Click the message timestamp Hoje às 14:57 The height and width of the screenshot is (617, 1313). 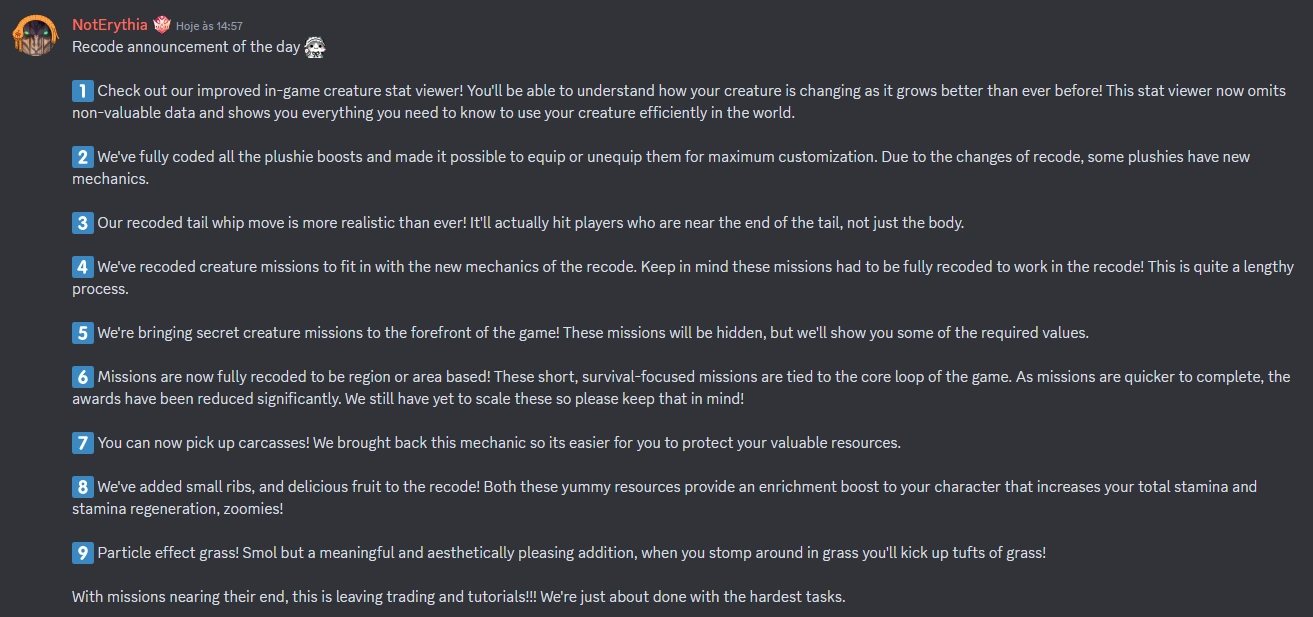click(x=210, y=26)
